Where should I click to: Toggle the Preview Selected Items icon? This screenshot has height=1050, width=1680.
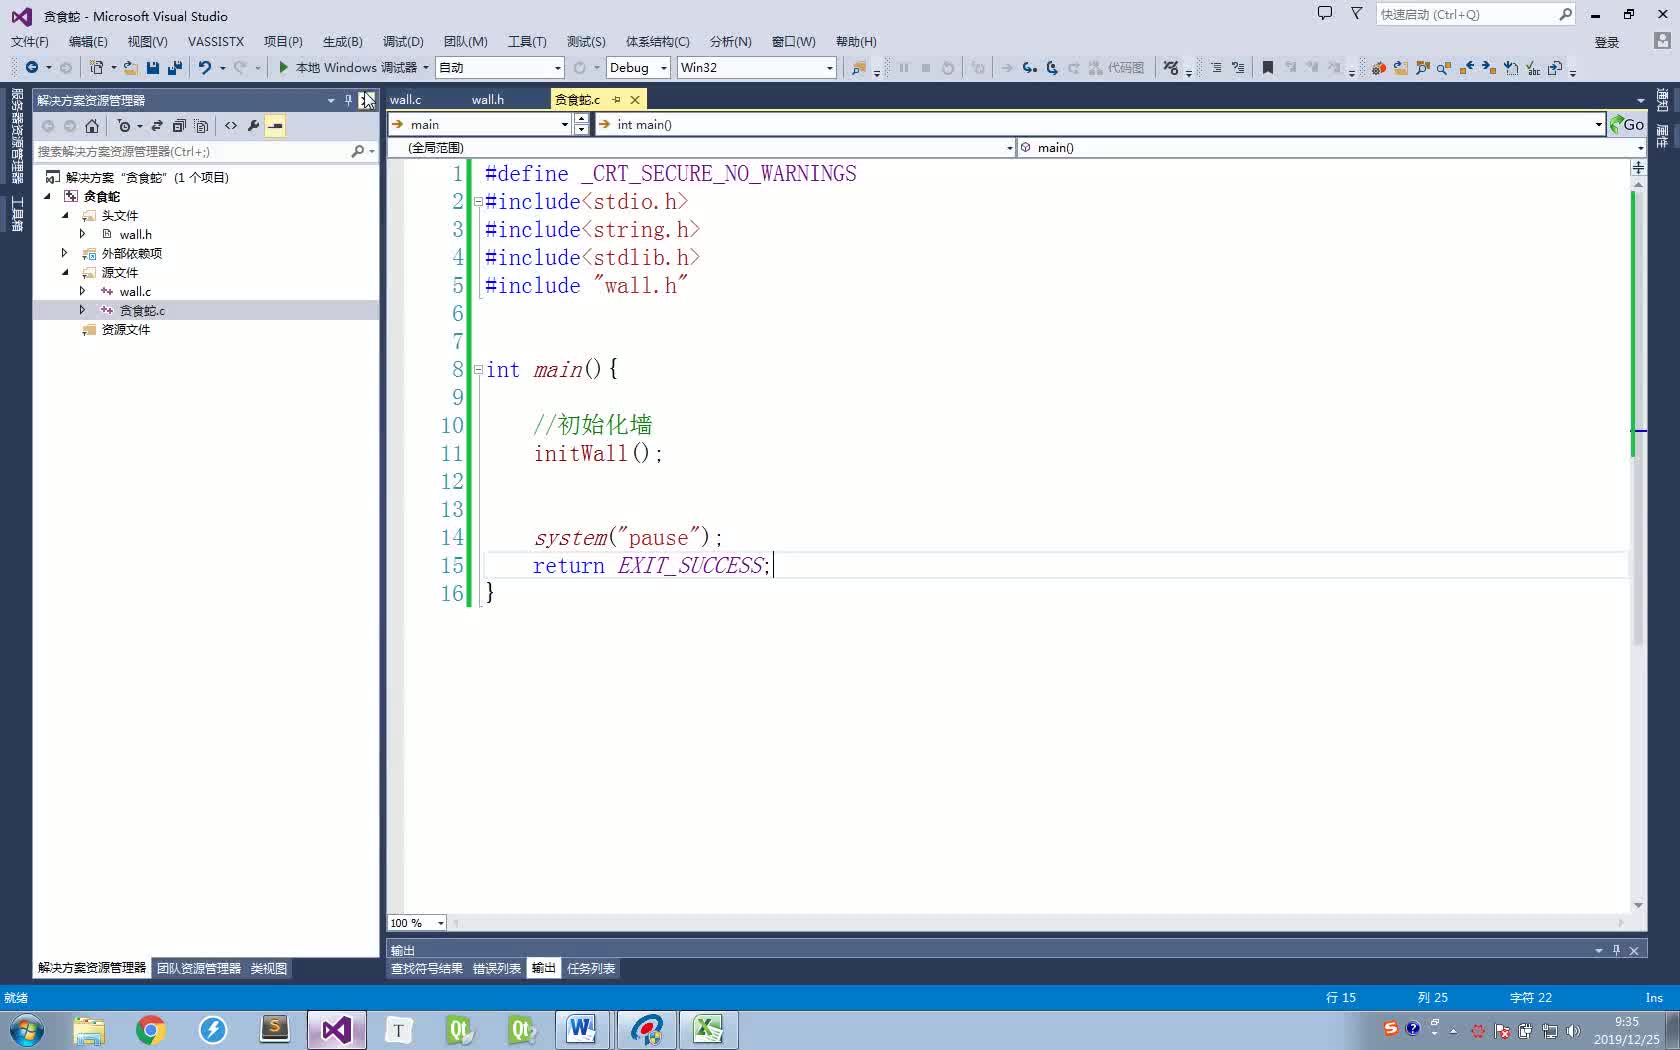(275, 126)
